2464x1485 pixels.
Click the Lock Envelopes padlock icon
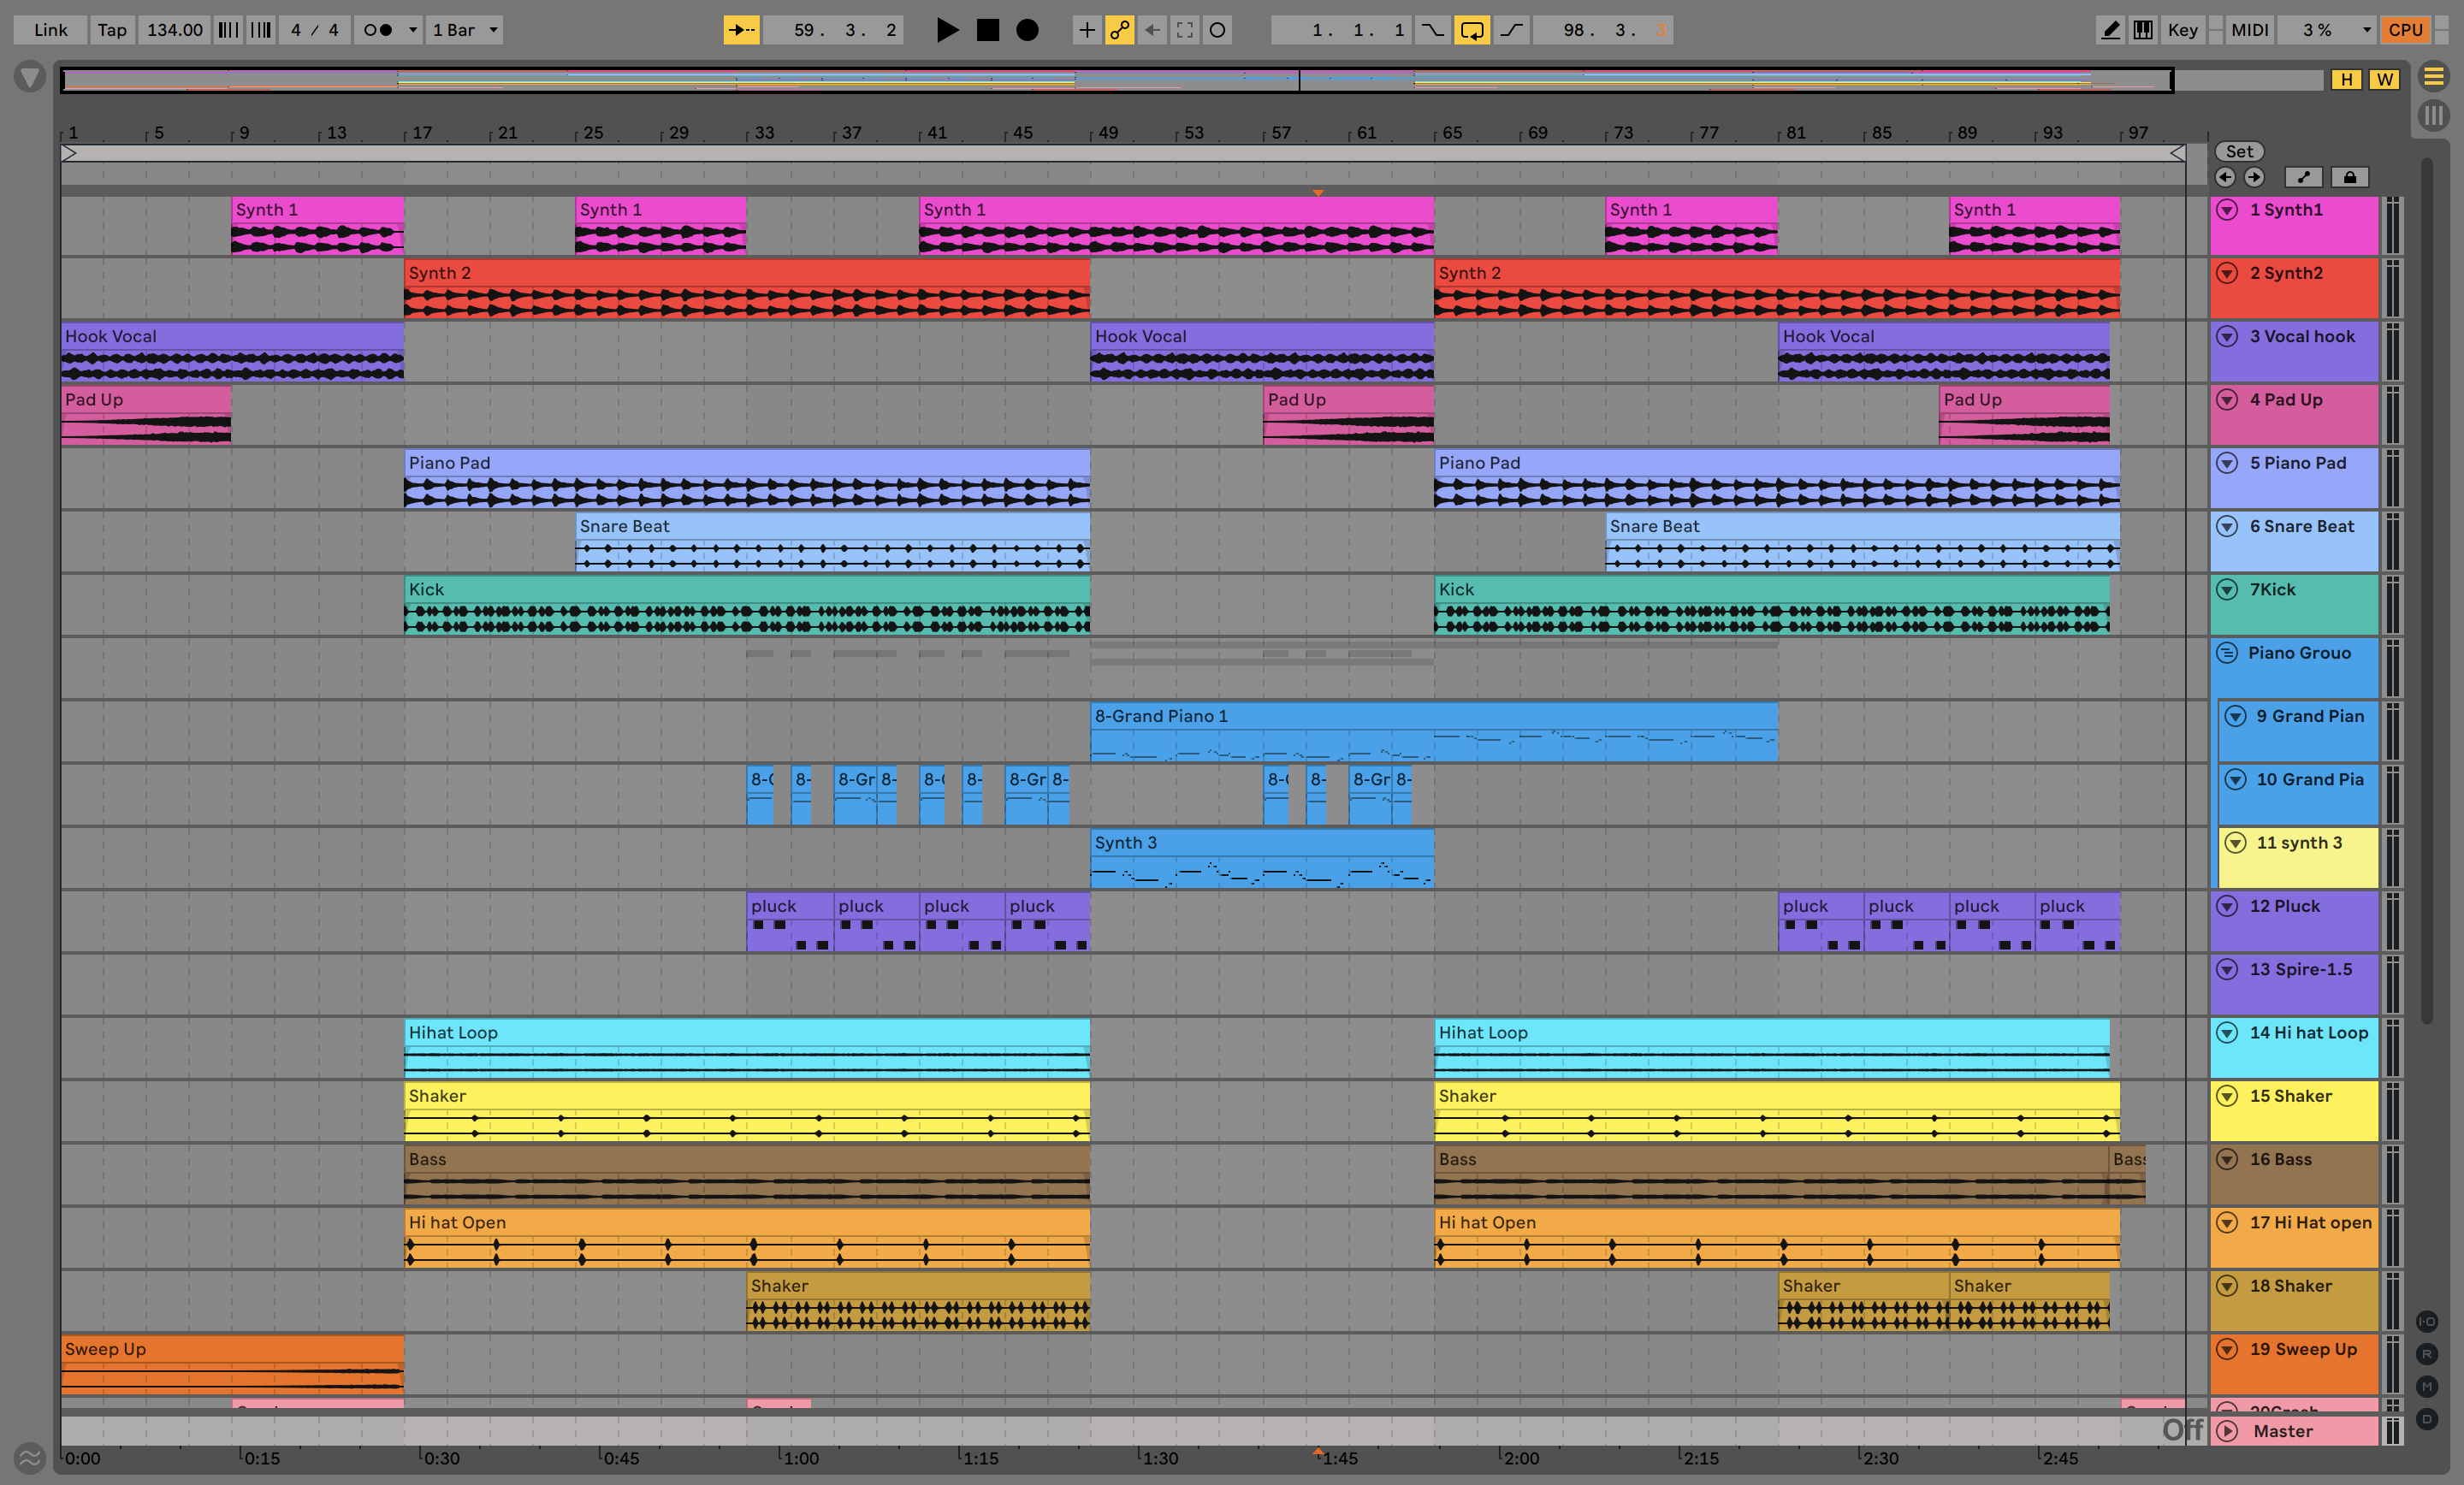pyautogui.click(x=2350, y=177)
